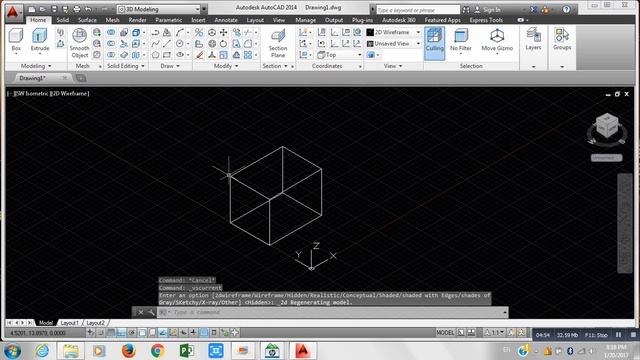This screenshot has width=640, height=360.
Task: Toggle Infer Constraints in the status bar
Action: click(x=91, y=333)
